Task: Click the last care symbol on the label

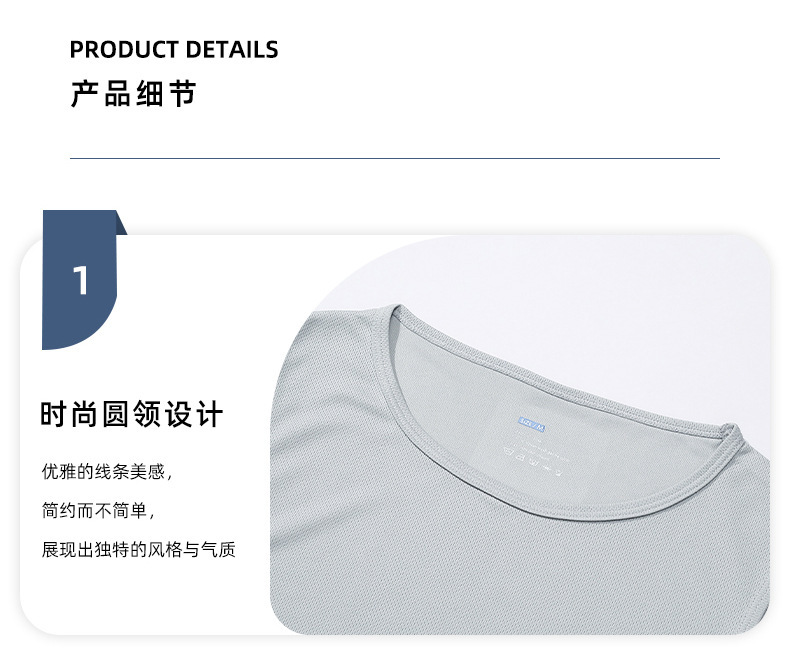Action: coord(558,473)
